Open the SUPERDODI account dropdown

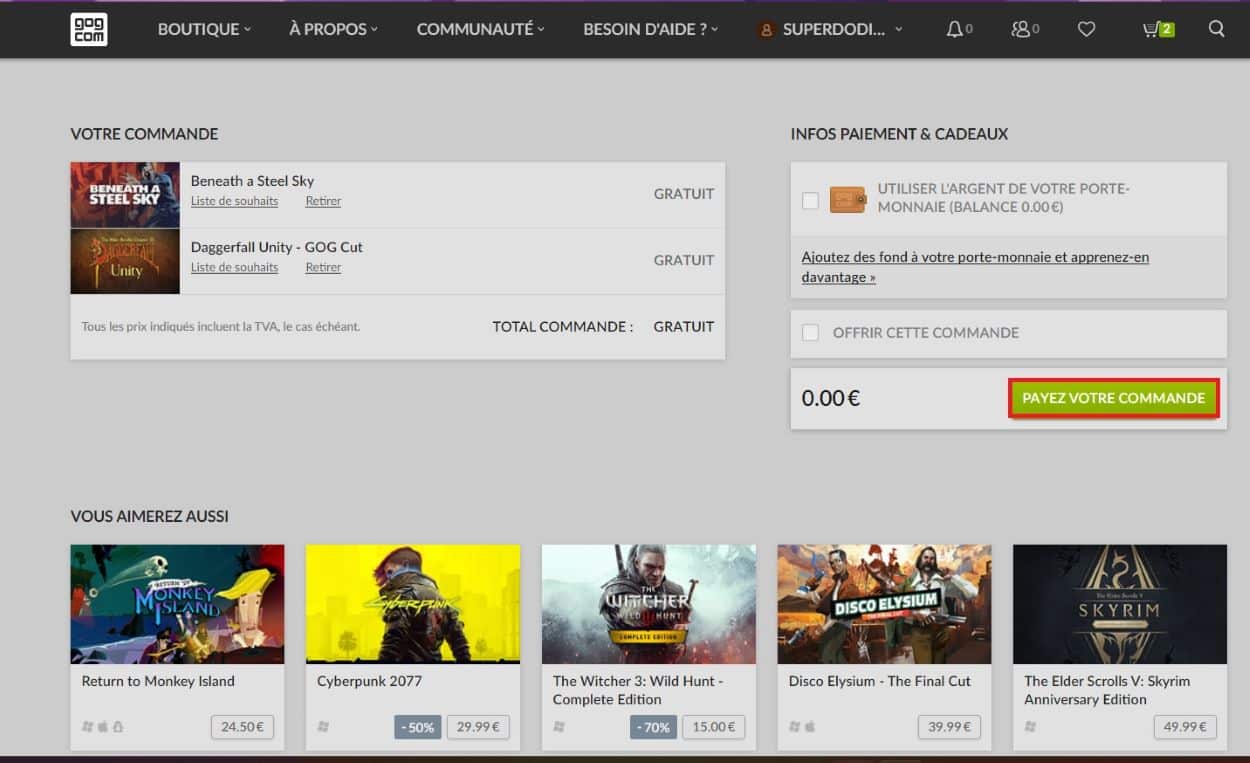(832, 29)
